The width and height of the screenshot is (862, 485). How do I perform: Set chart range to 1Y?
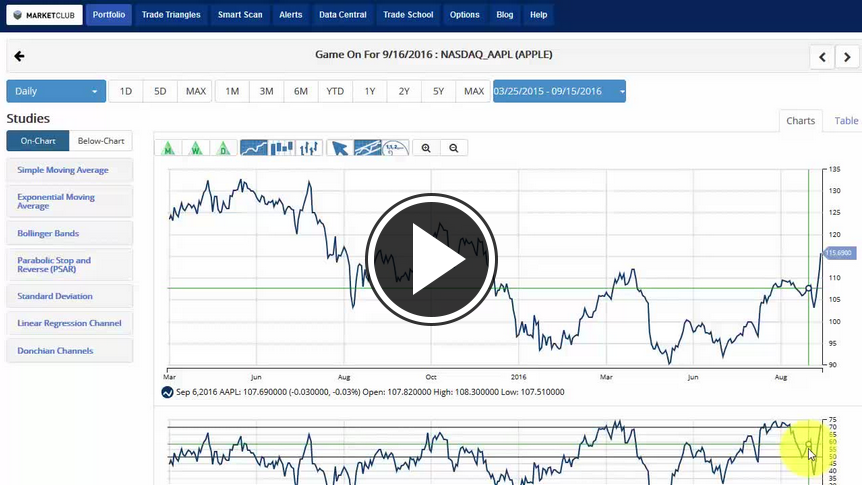point(370,91)
